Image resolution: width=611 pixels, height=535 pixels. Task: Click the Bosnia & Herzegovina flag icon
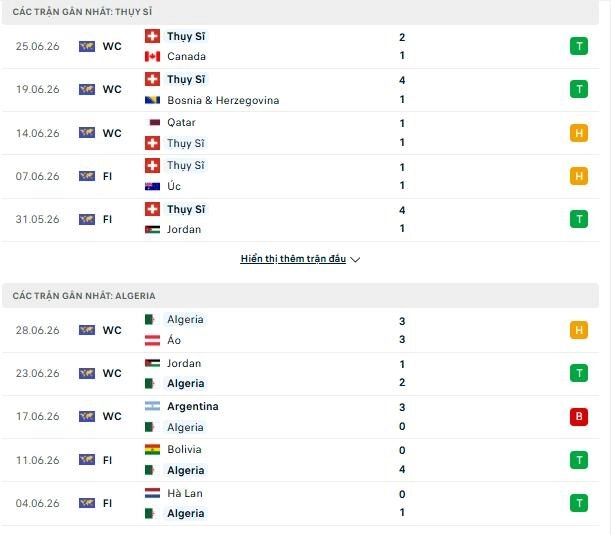(x=152, y=101)
